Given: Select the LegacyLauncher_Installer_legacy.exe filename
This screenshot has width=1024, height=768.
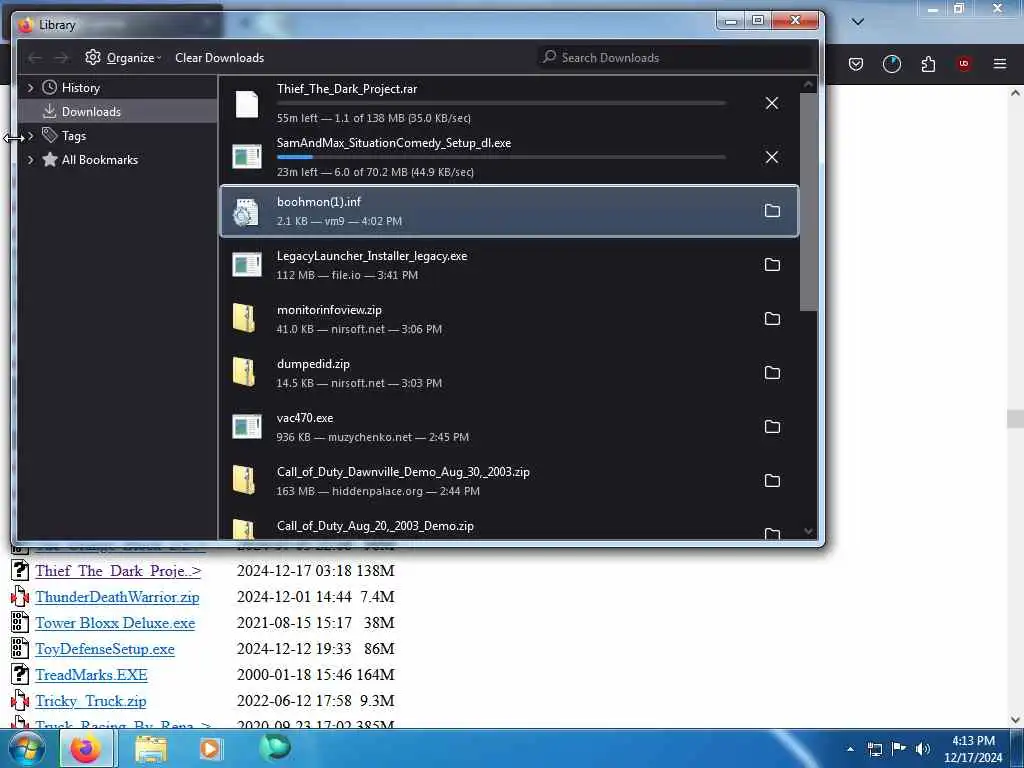Looking at the screenshot, I should (x=372, y=256).
